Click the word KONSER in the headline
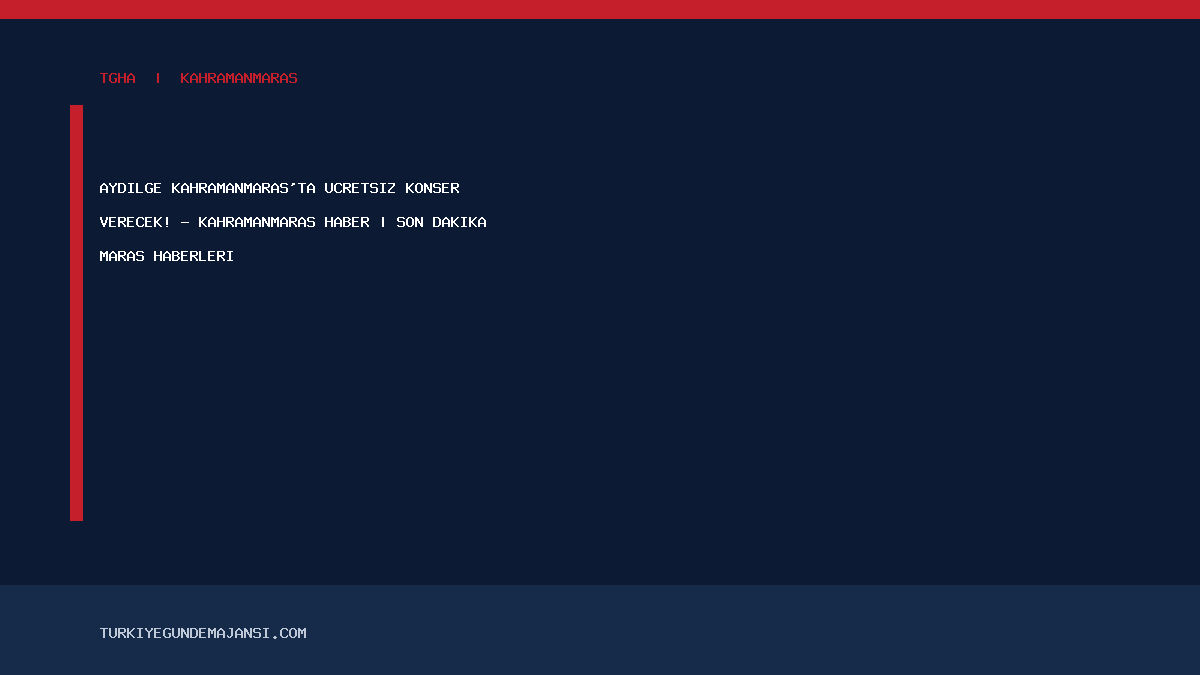 click(x=432, y=188)
